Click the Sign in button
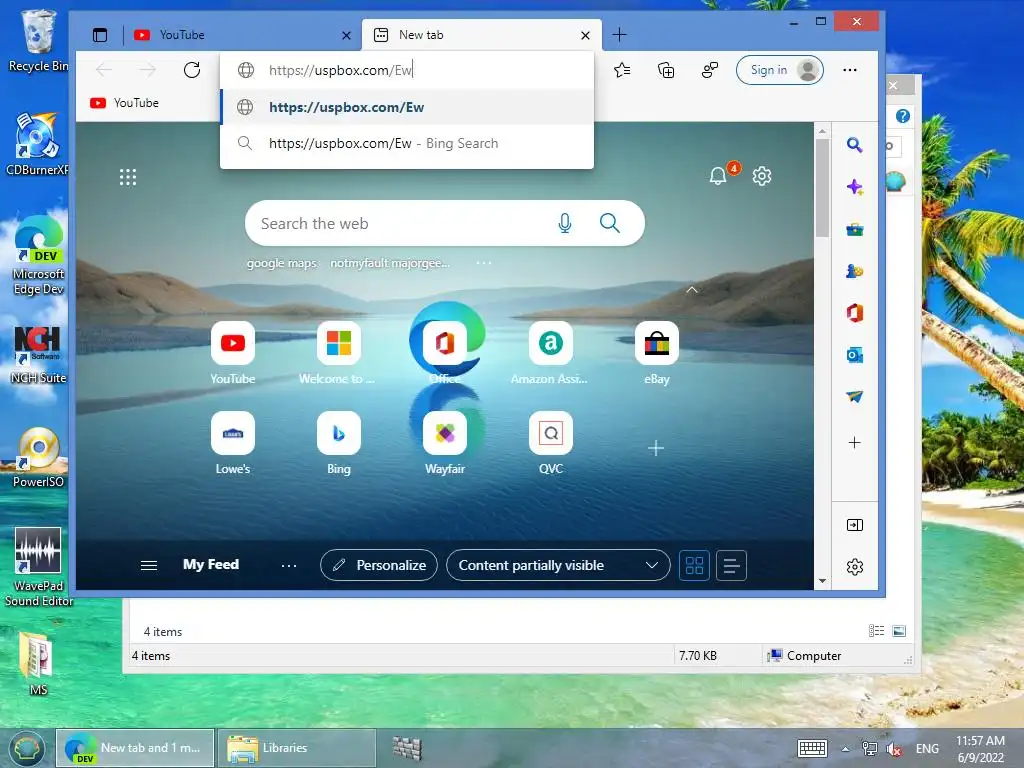This screenshot has height=768, width=1024. pyautogui.click(x=780, y=70)
